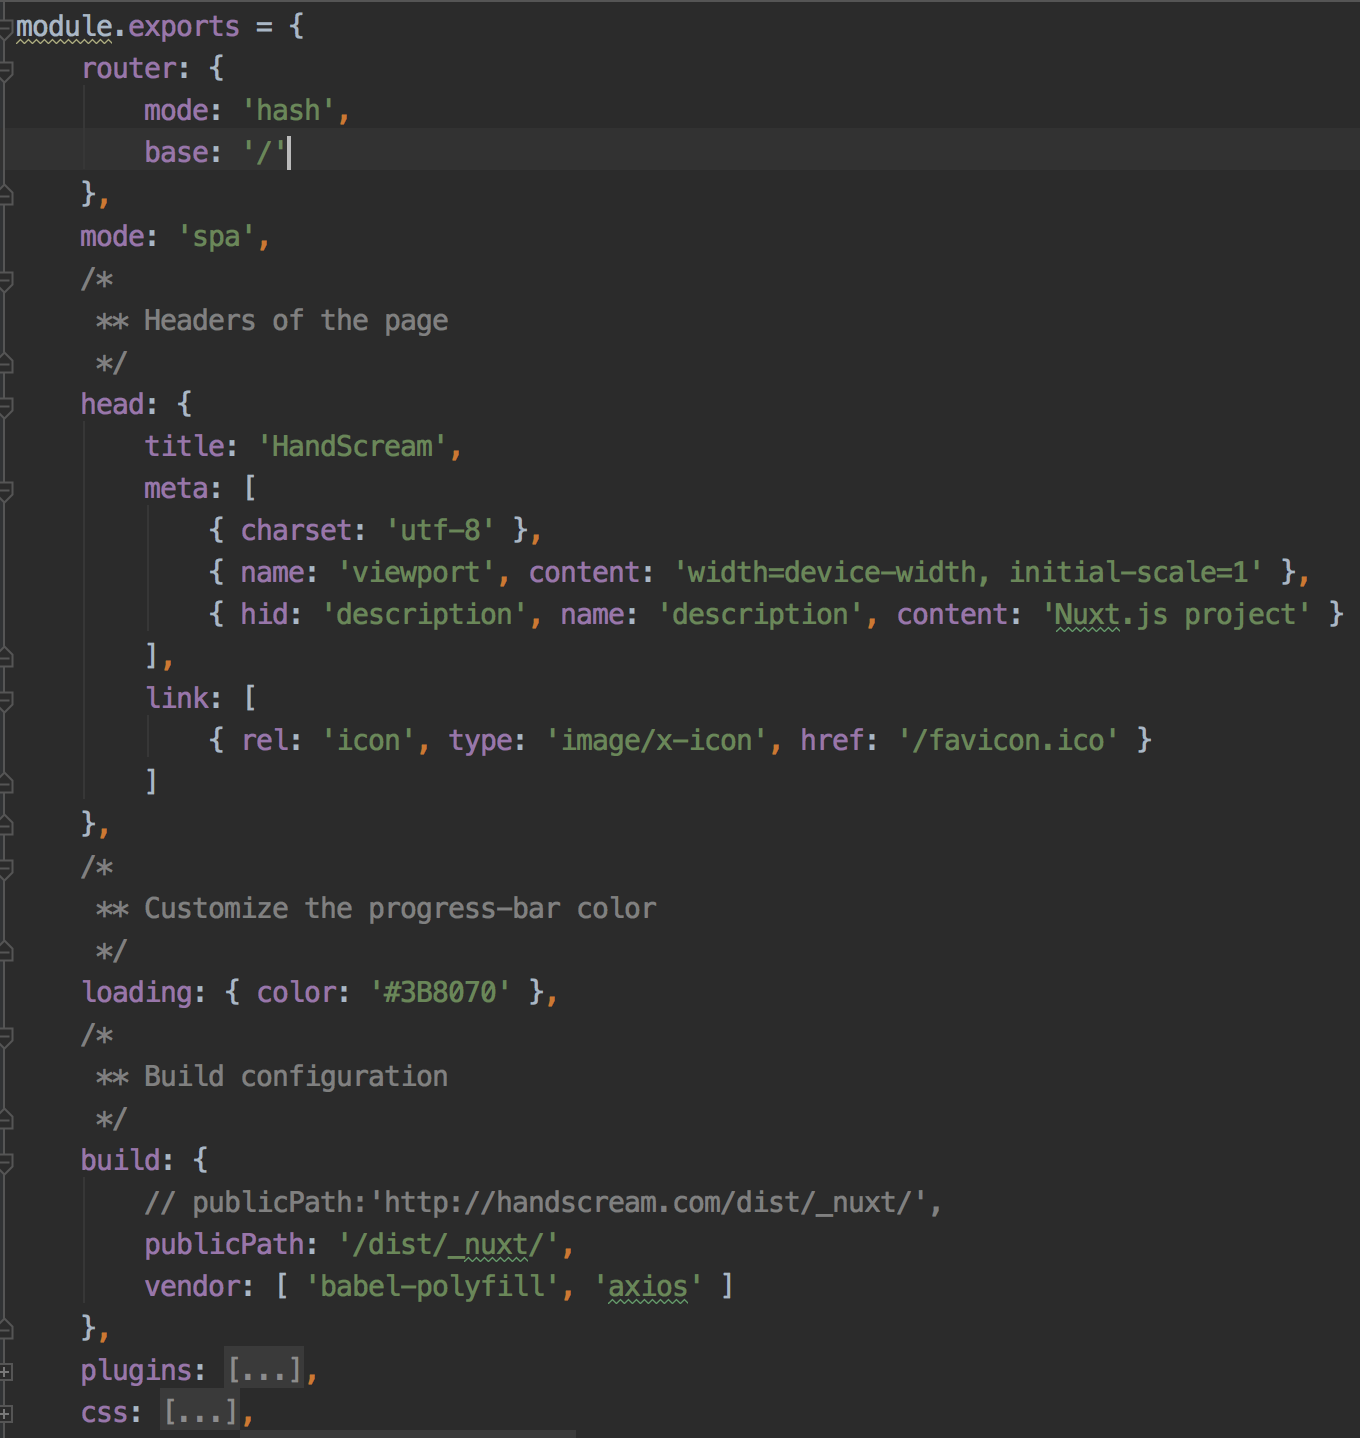The width and height of the screenshot is (1360, 1438).
Task: Collapse the progress-bar color comment block
Action: (8, 866)
